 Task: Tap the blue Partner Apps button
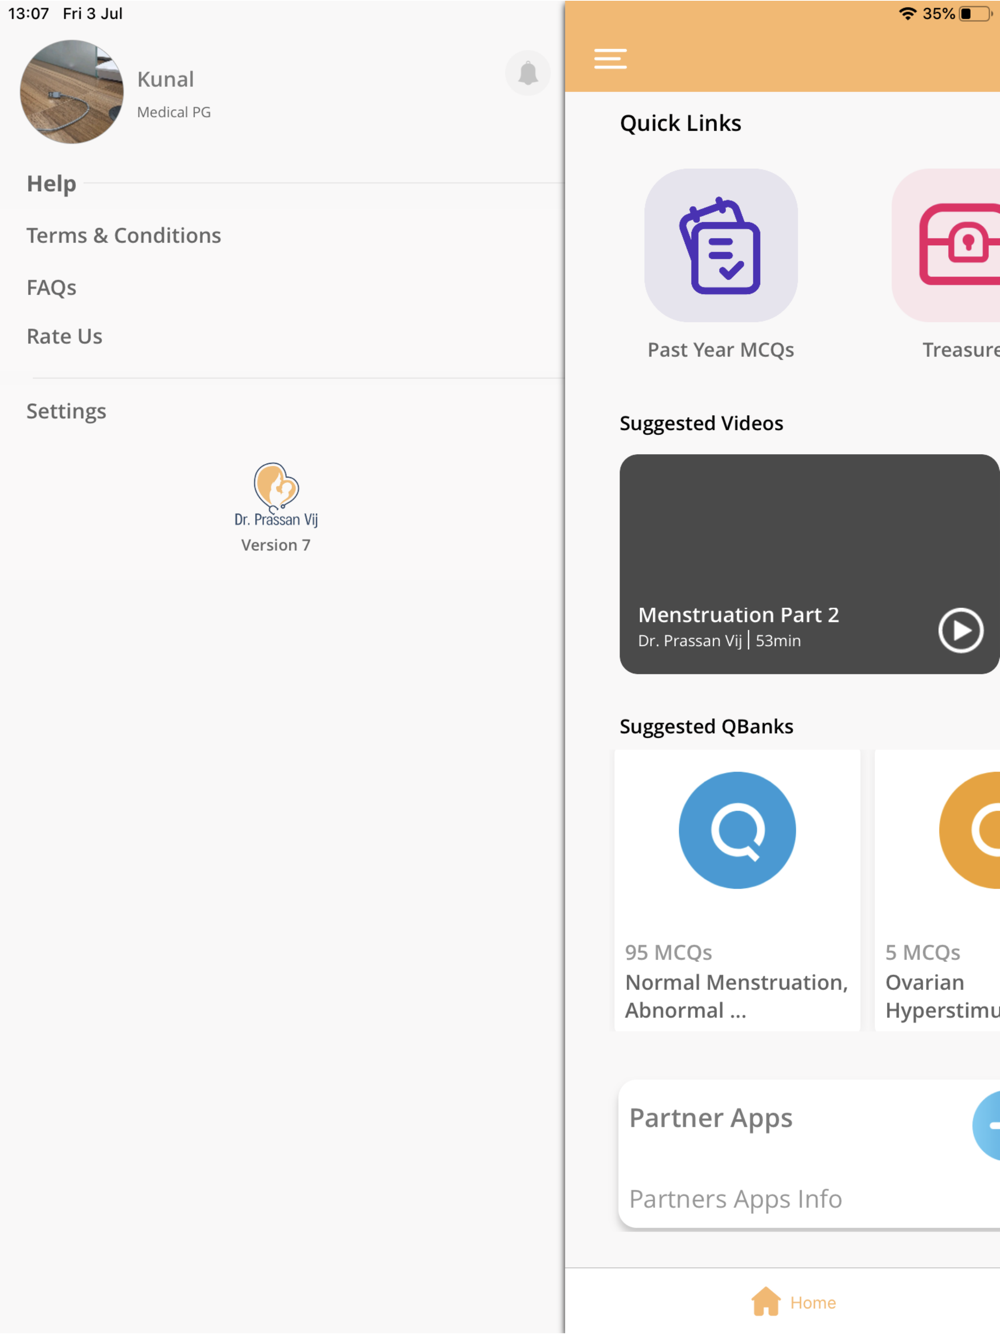(x=986, y=1125)
